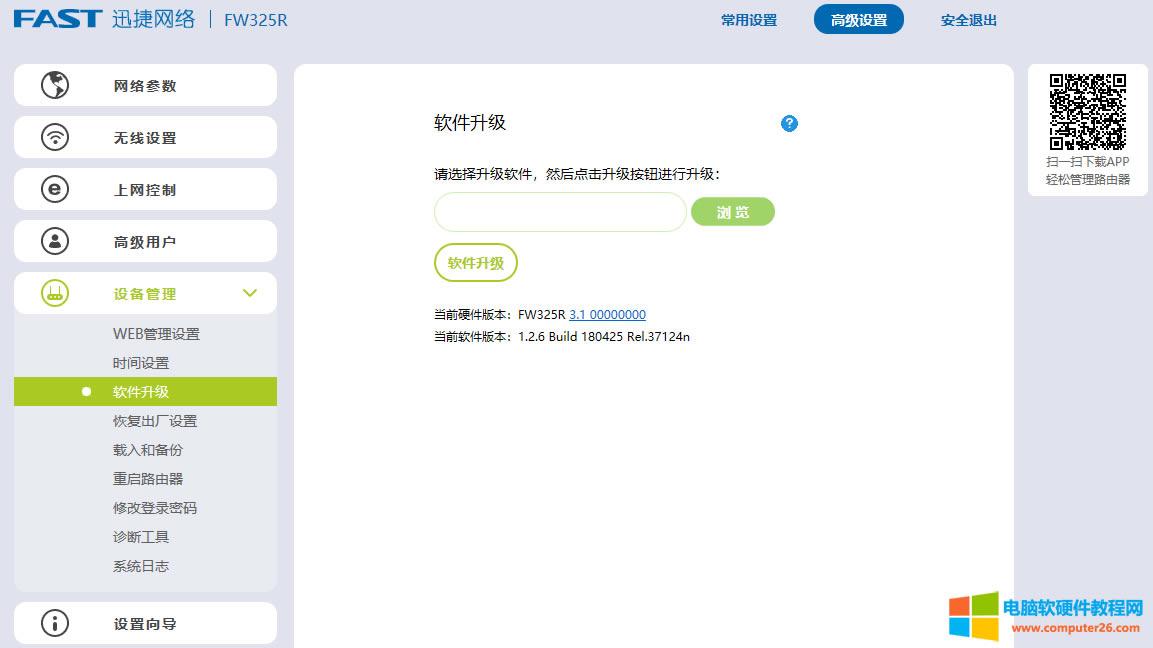Open the 3.1 00000000 hardware version link
The image size is (1153, 648).
pos(606,314)
